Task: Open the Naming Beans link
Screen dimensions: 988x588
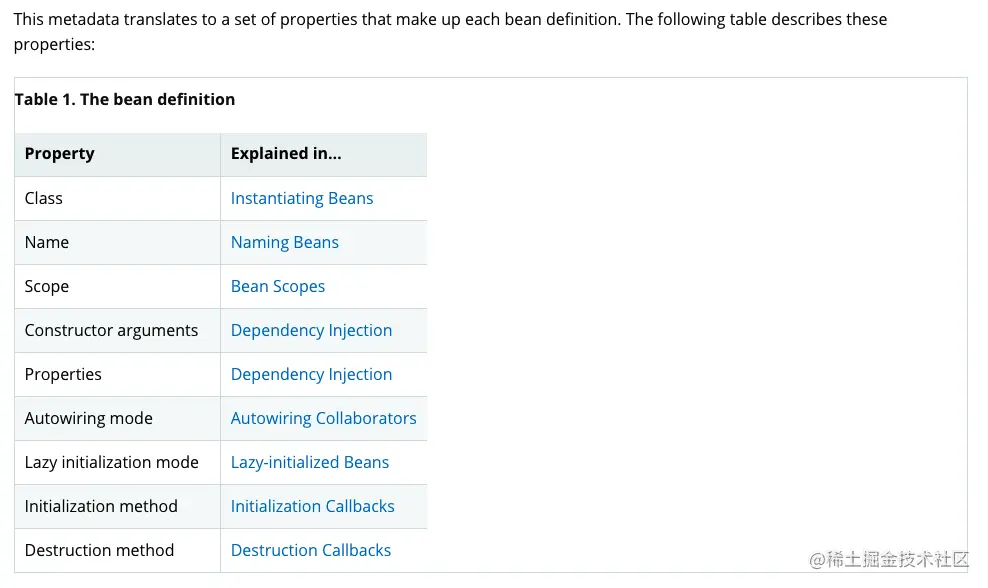Action: click(x=284, y=242)
